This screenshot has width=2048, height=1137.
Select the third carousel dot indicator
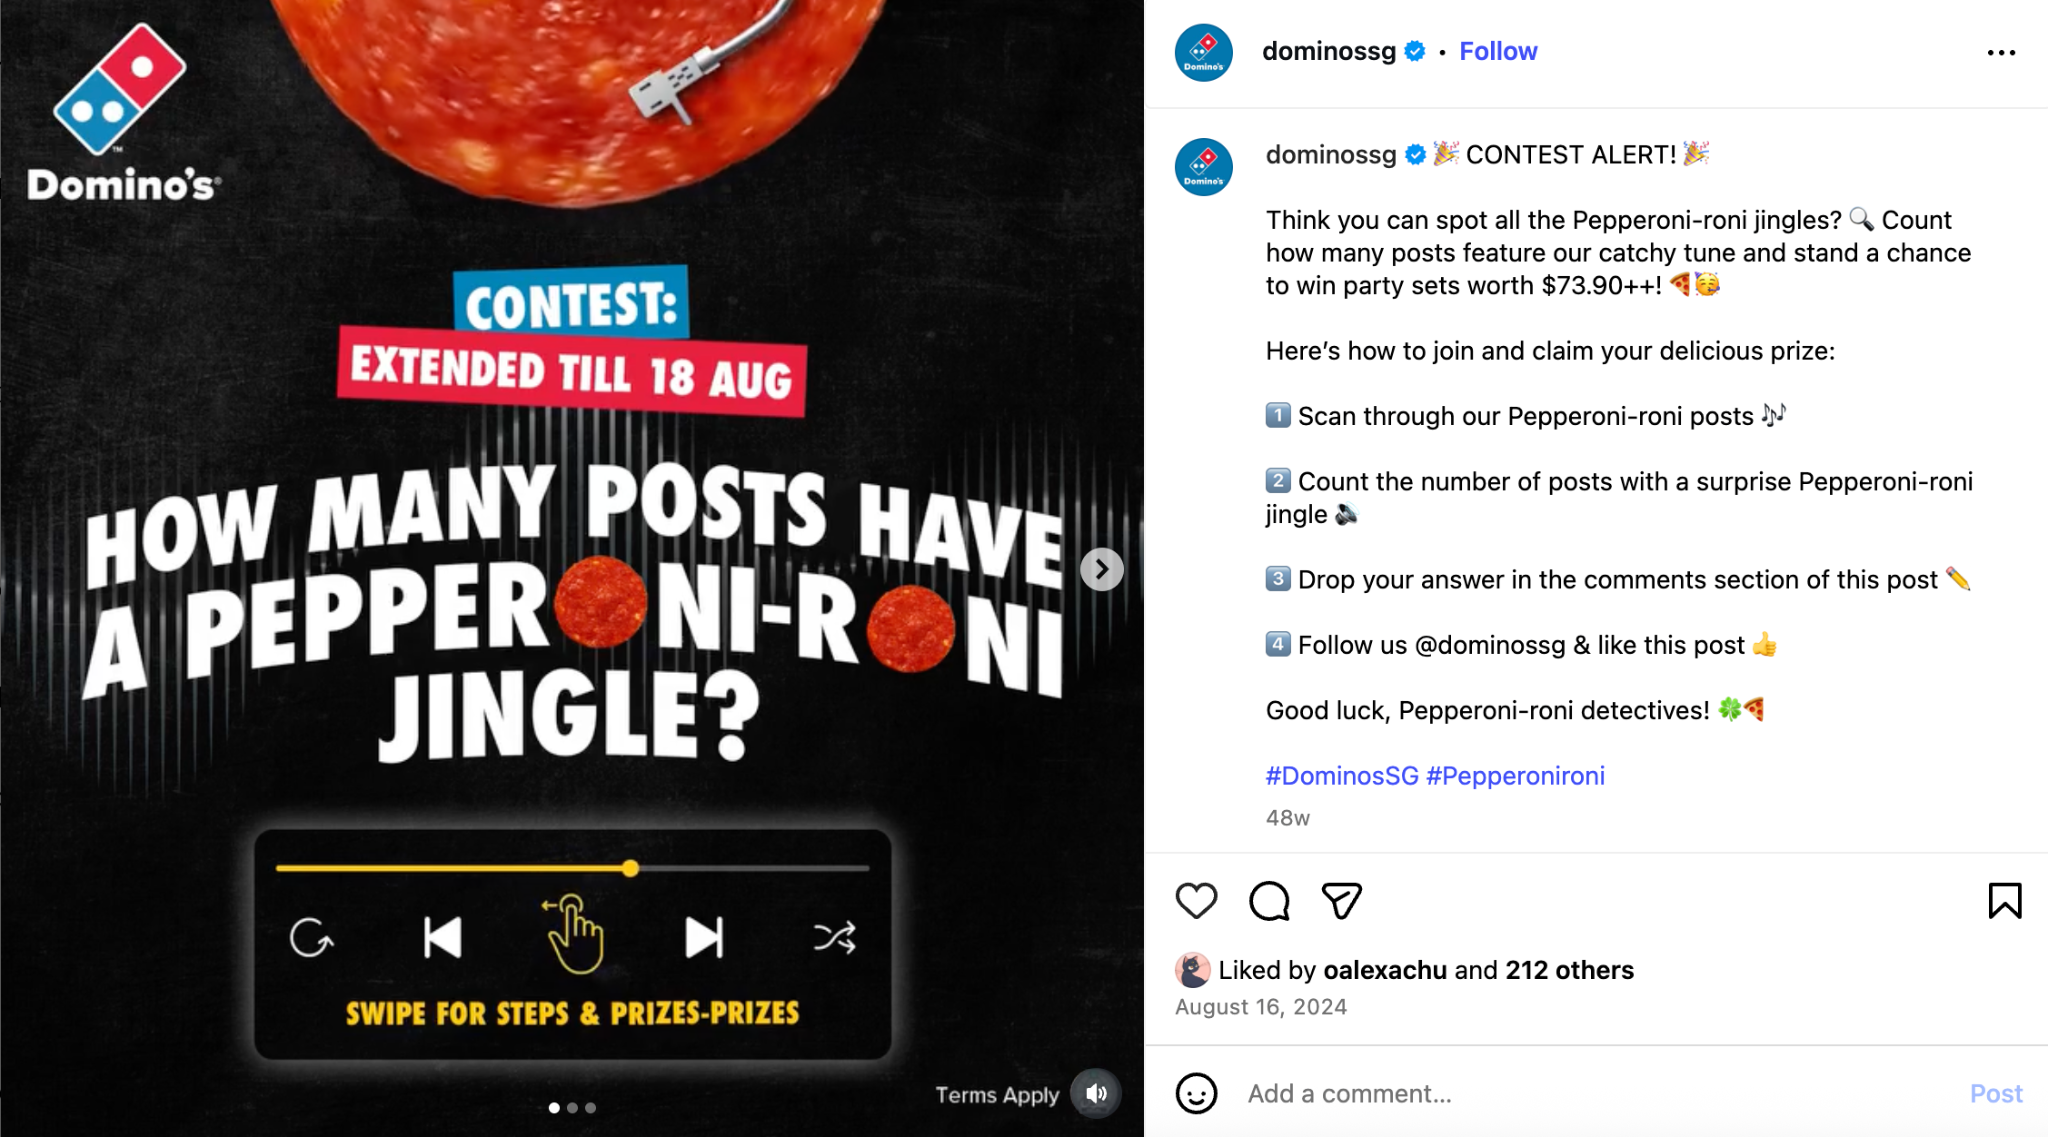tap(590, 1107)
